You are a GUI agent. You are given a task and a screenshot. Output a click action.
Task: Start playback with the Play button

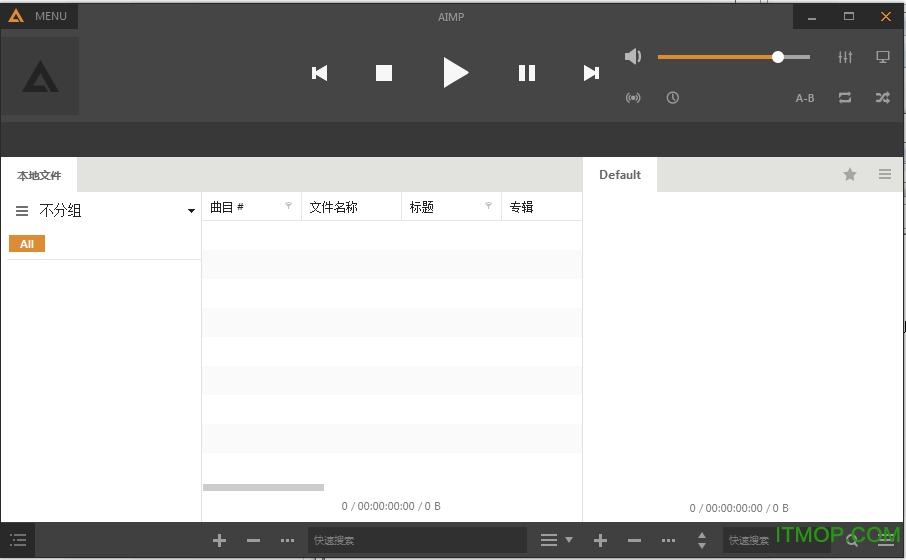[x=455, y=72]
